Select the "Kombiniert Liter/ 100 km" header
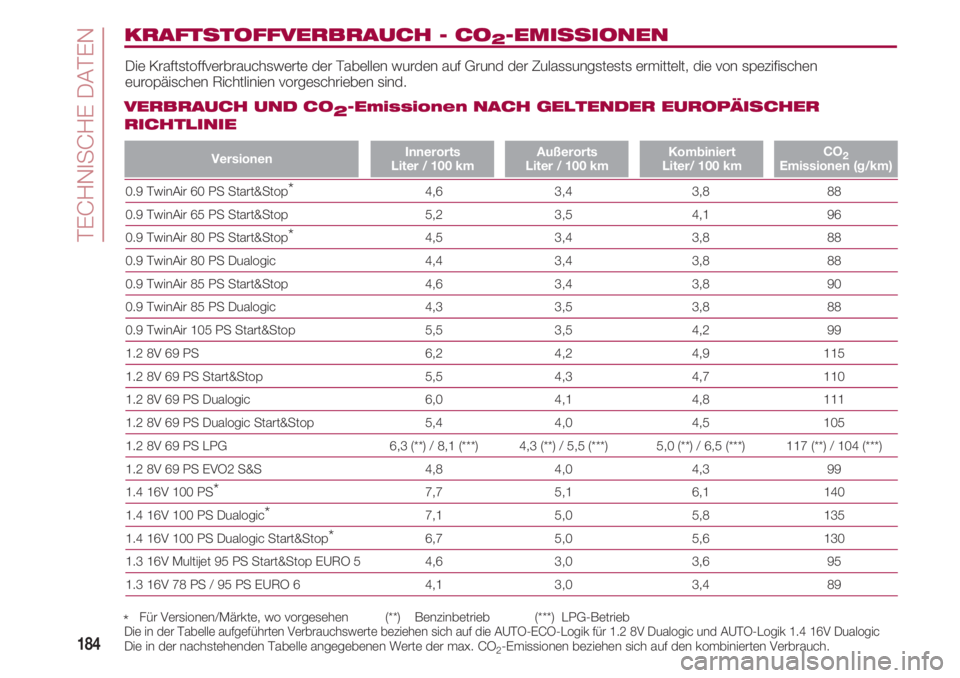This screenshot has height=678, width=960. coord(702,159)
